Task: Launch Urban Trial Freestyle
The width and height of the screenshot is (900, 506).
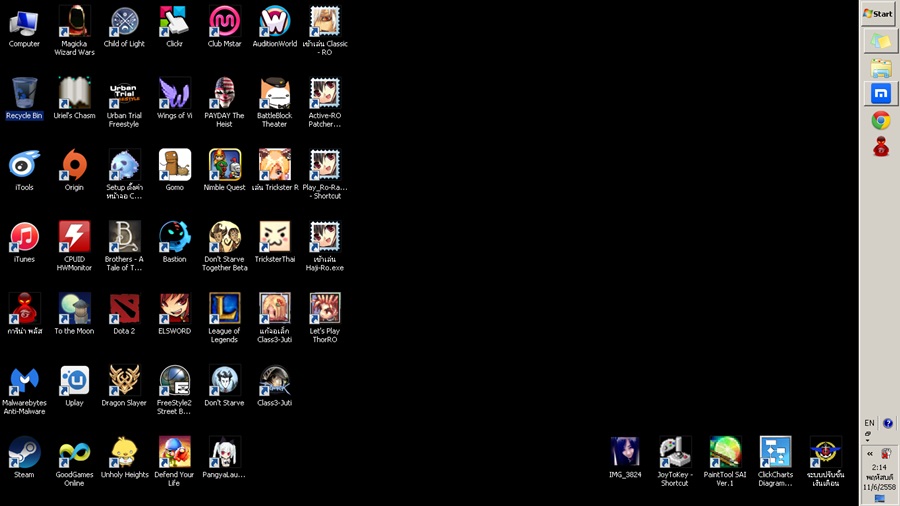Action: [x=124, y=102]
